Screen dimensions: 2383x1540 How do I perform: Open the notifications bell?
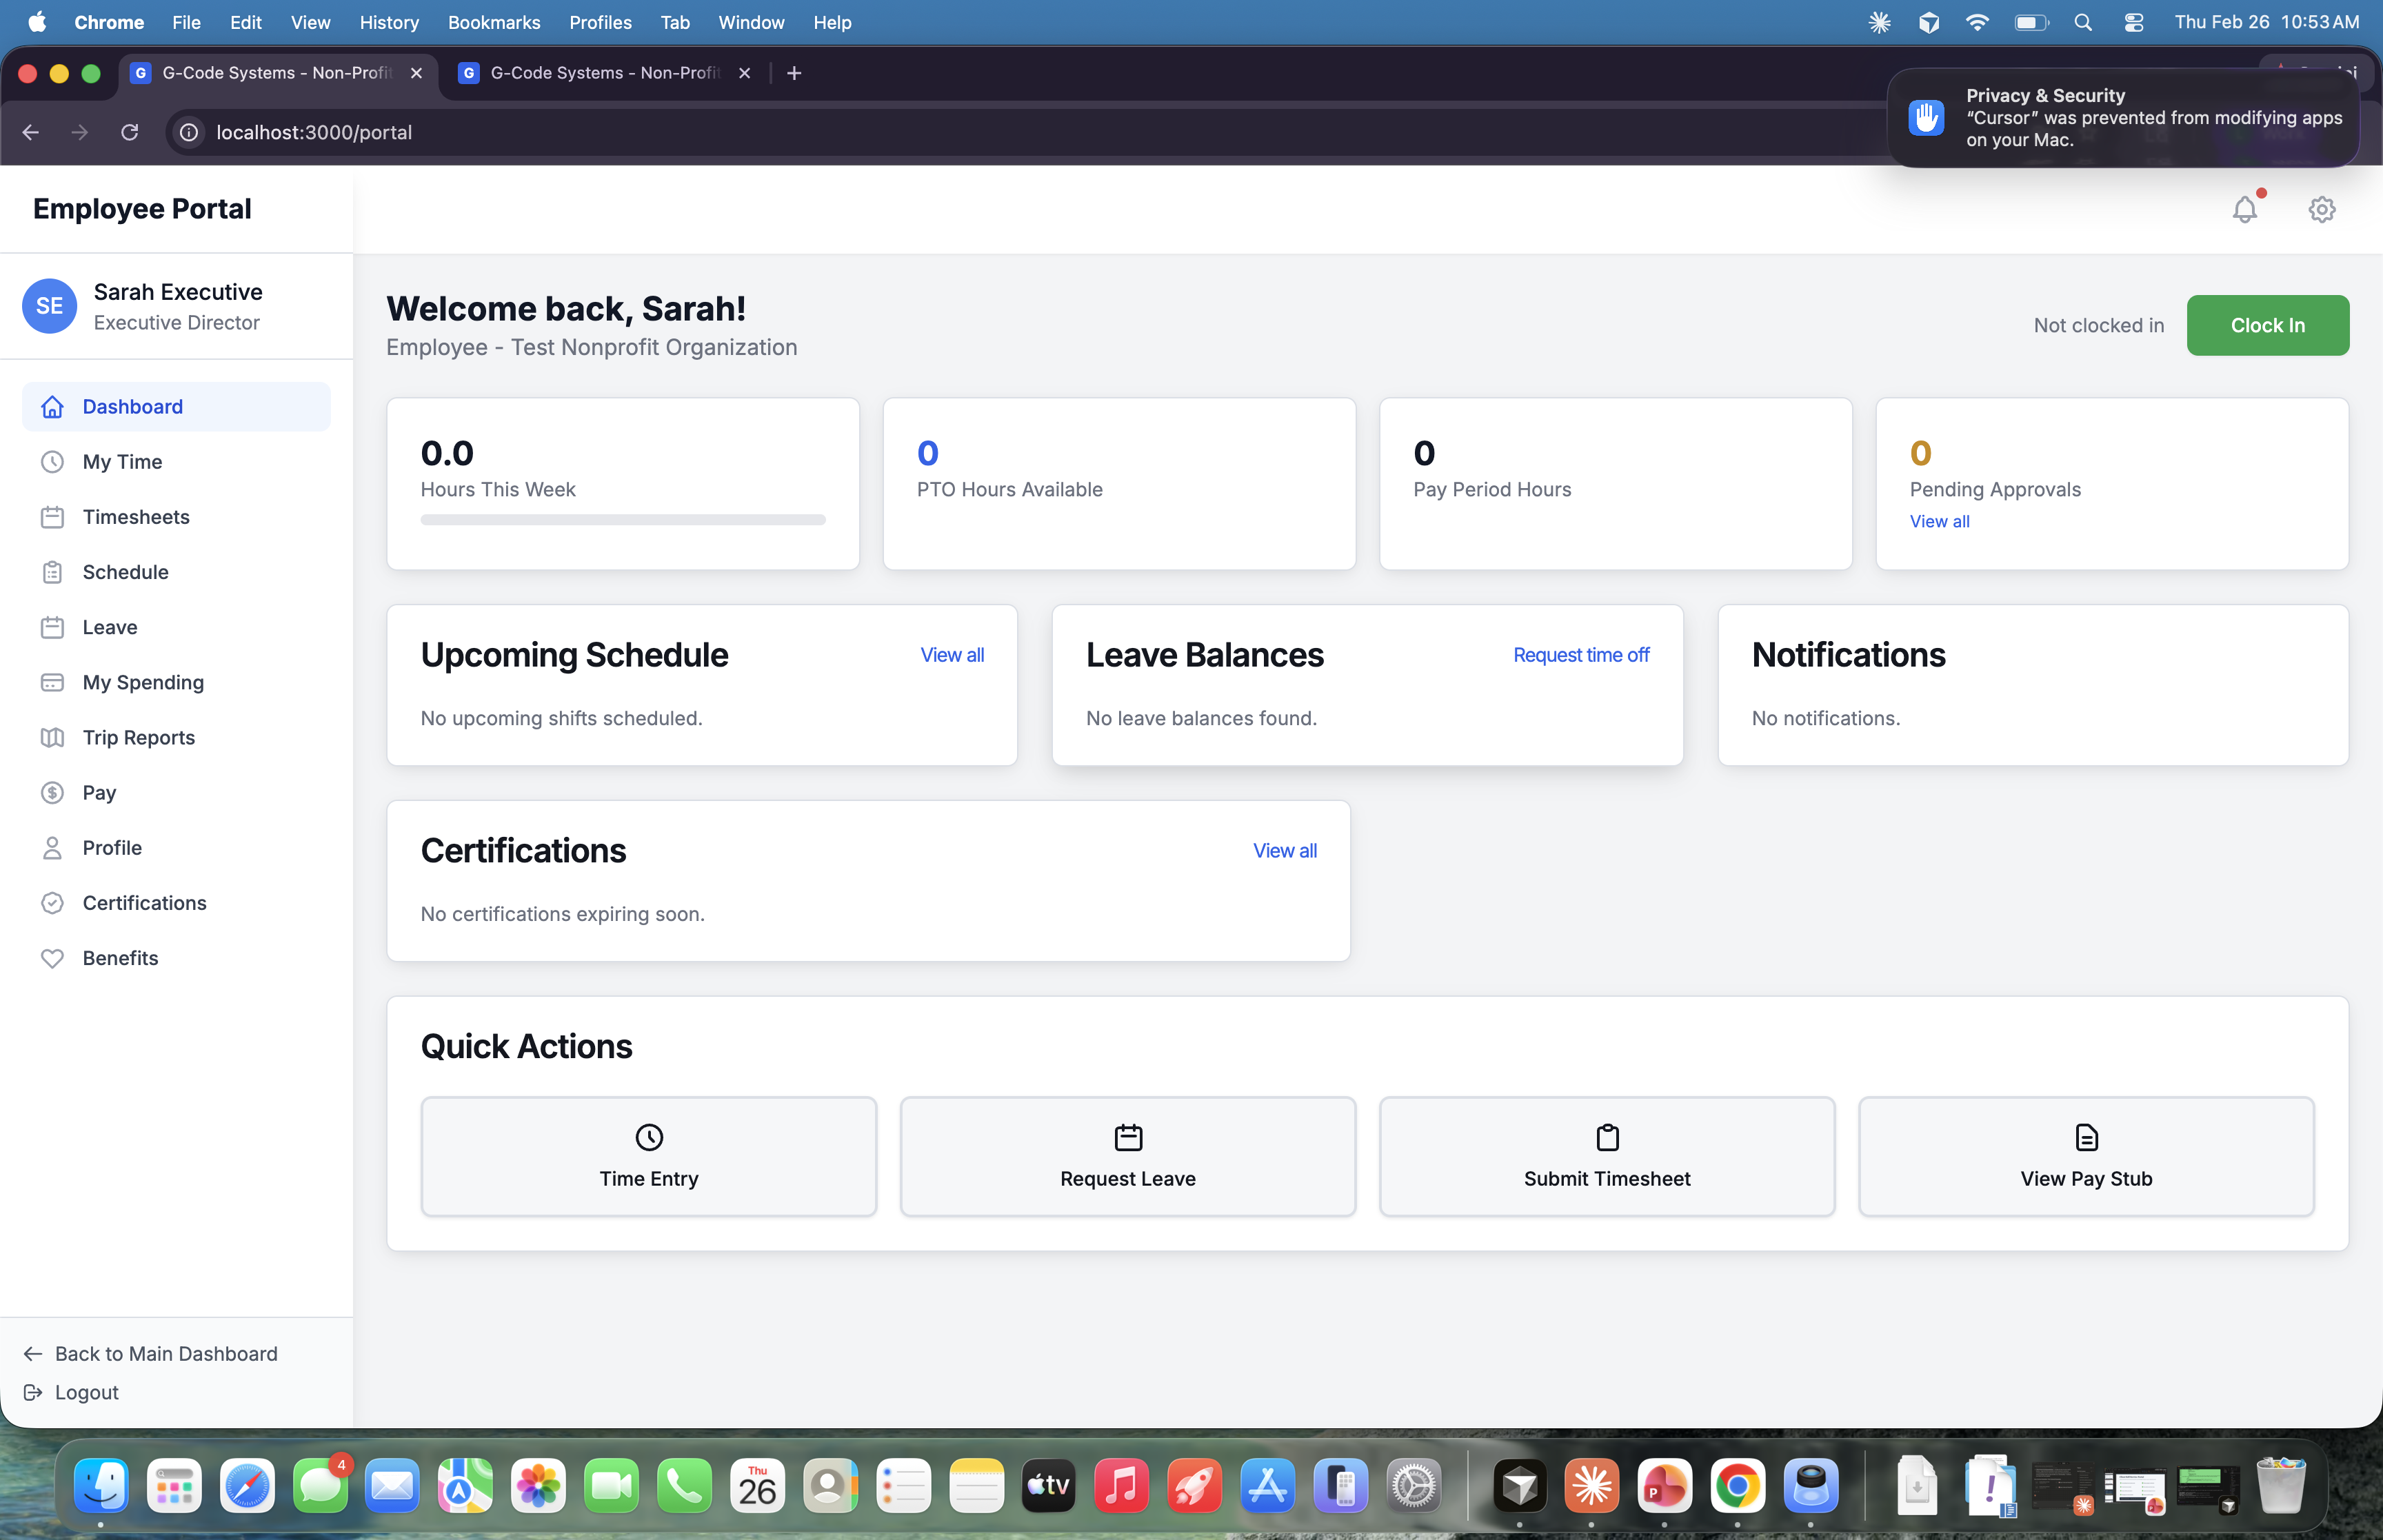click(x=2244, y=209)
